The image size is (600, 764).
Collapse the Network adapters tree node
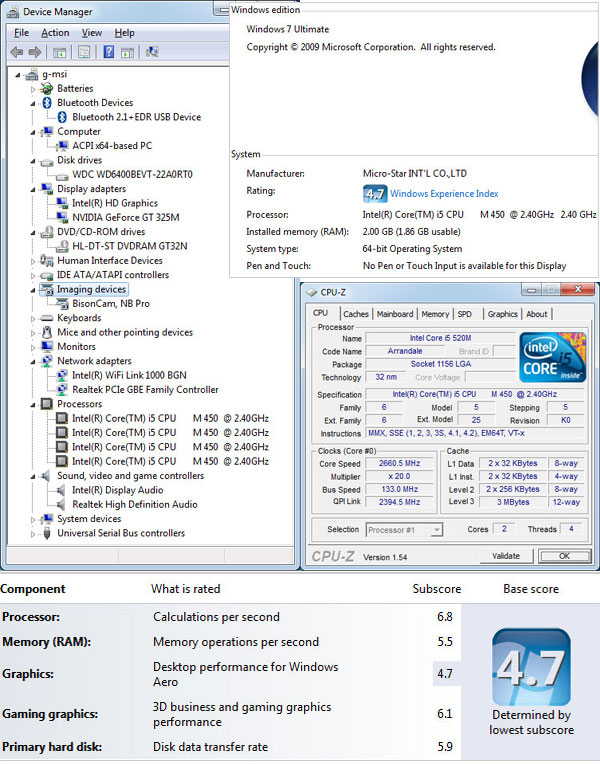pos(33,362)
